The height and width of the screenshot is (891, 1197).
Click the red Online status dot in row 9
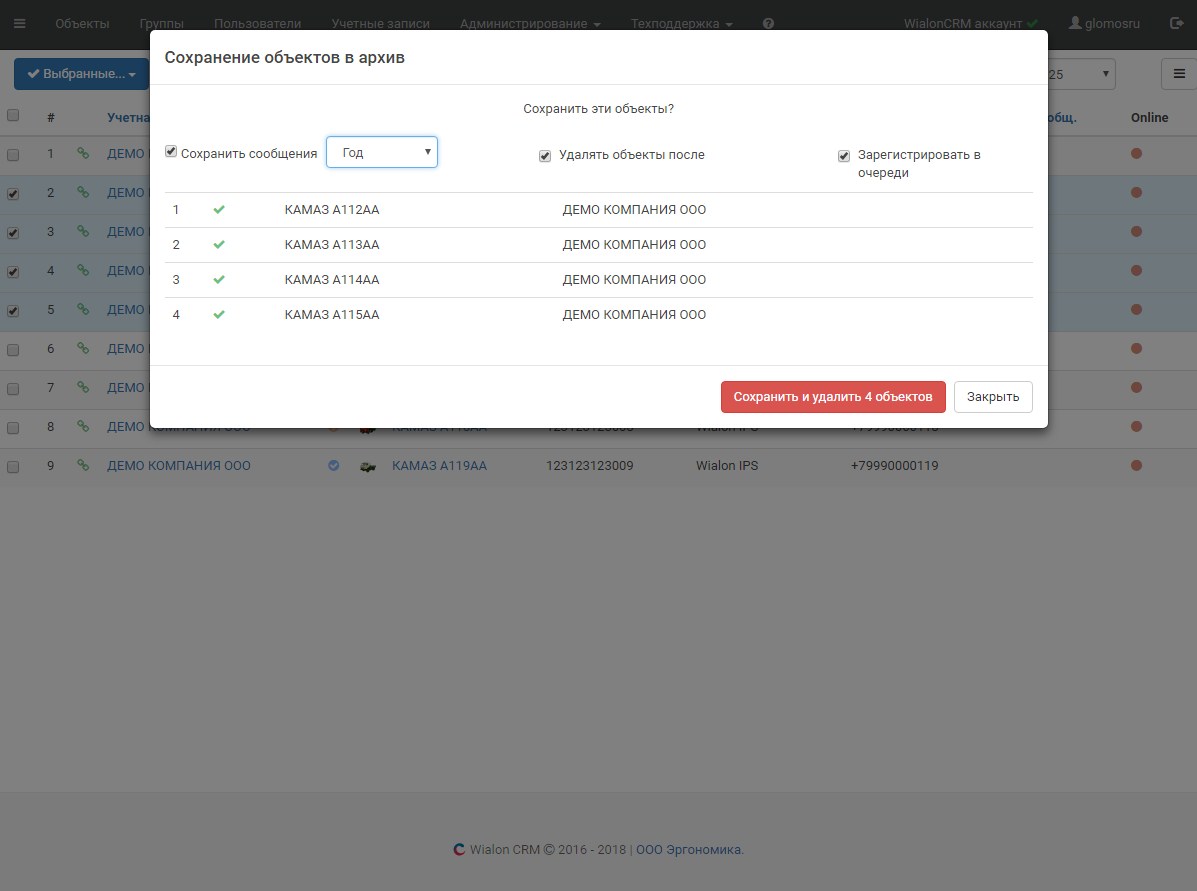point(1136,466)
